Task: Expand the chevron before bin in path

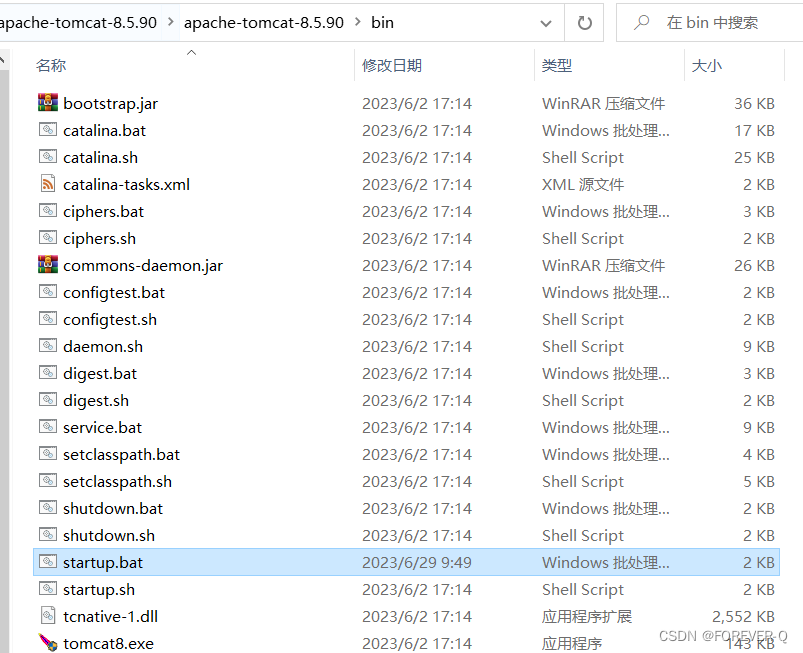Action: (357, 22)
